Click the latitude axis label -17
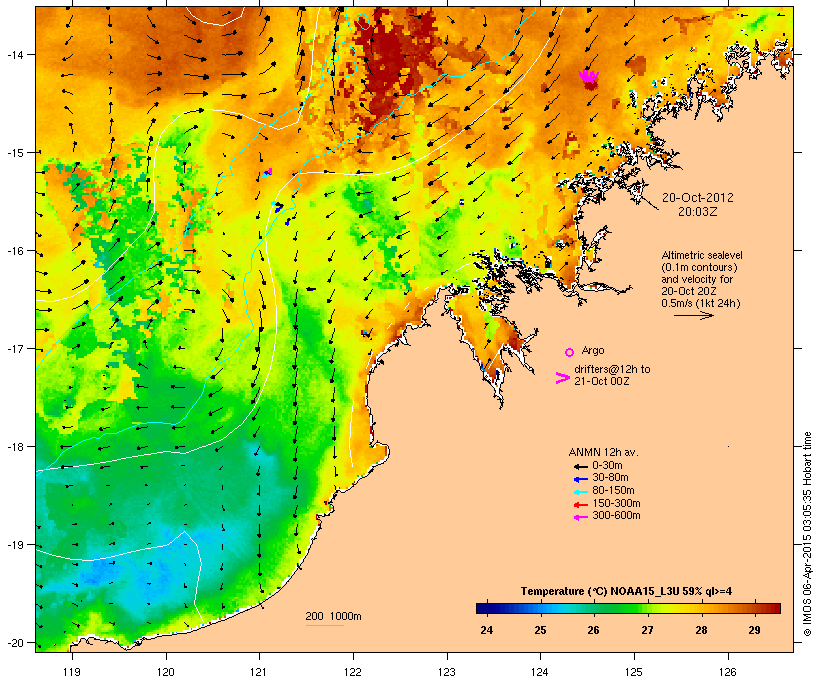Image resolution: width=820 pixels, height=680 pixels. point(15,349)
